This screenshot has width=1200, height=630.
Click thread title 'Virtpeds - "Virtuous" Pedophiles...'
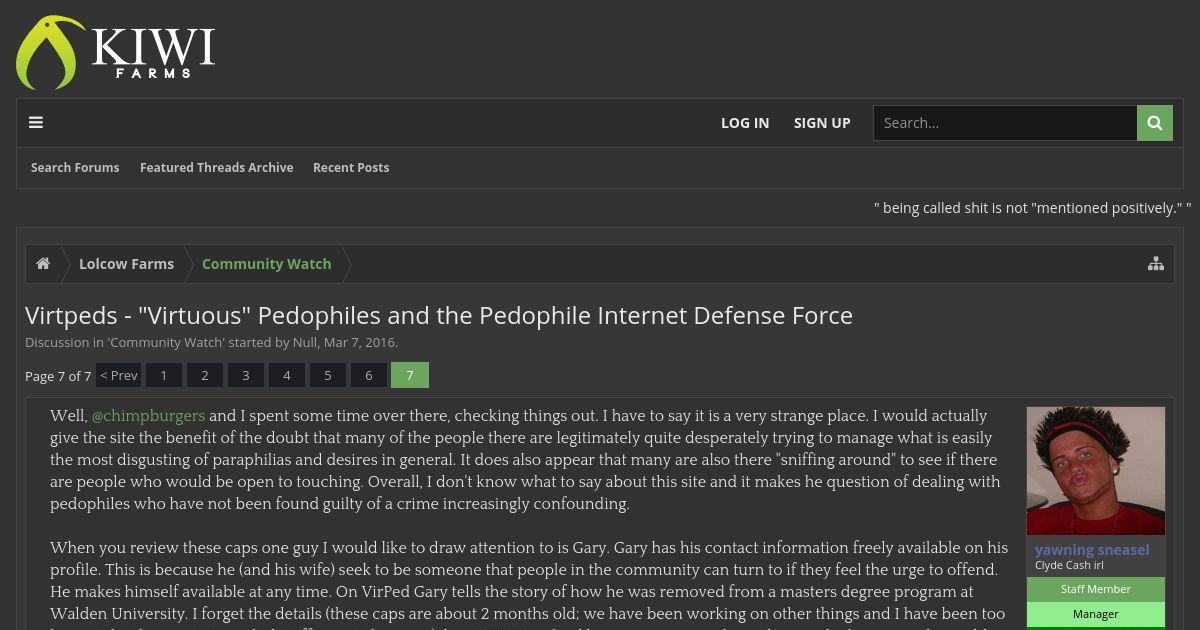[x=439, y=315]
